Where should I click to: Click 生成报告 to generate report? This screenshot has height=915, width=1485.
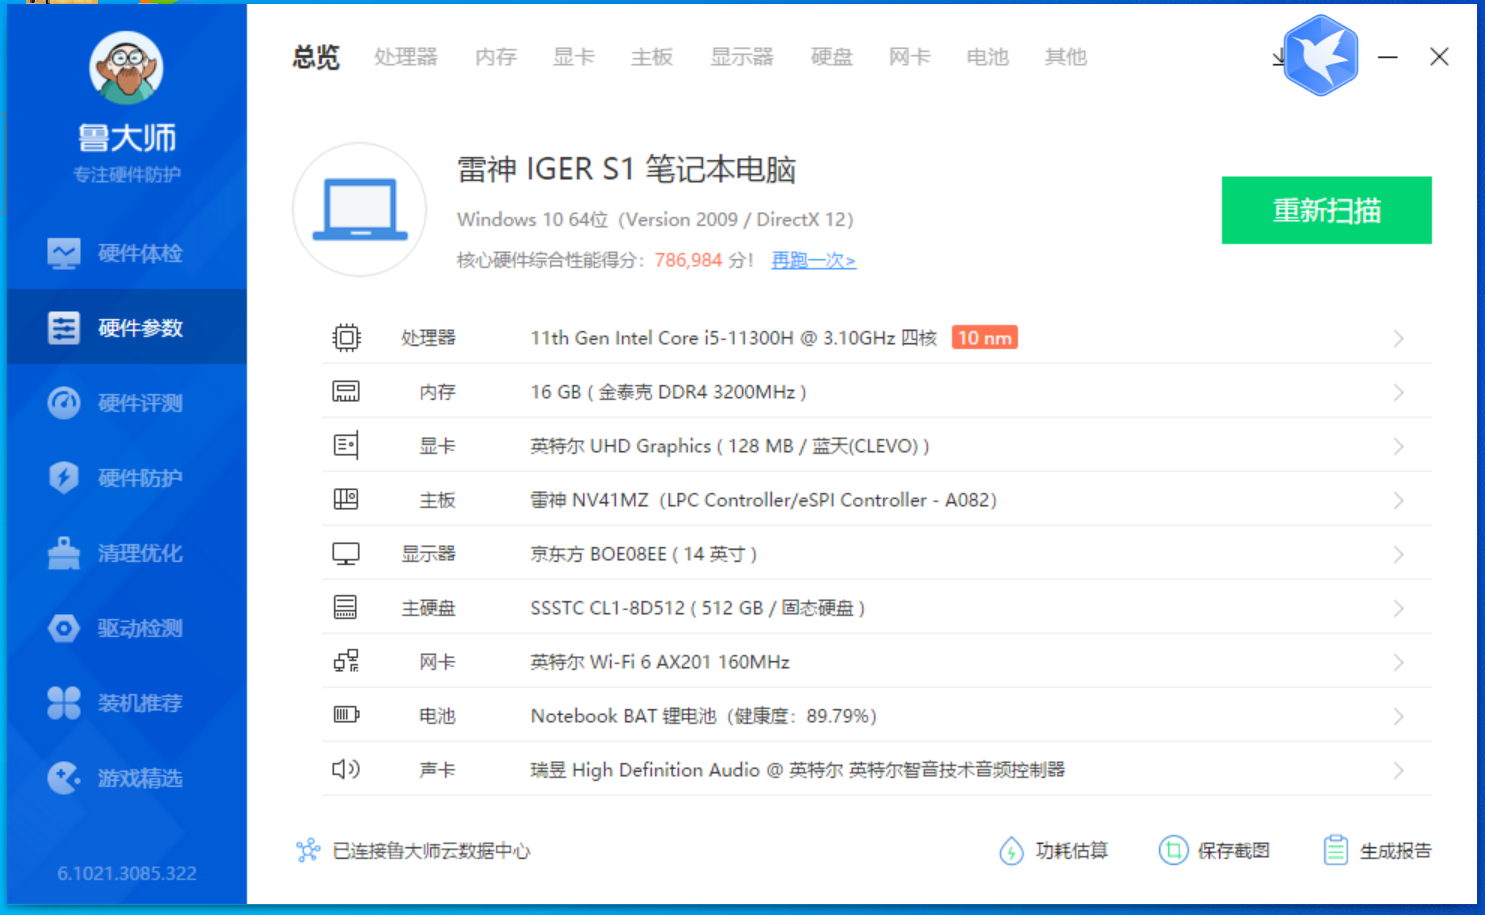click(x=1377, y=851)
